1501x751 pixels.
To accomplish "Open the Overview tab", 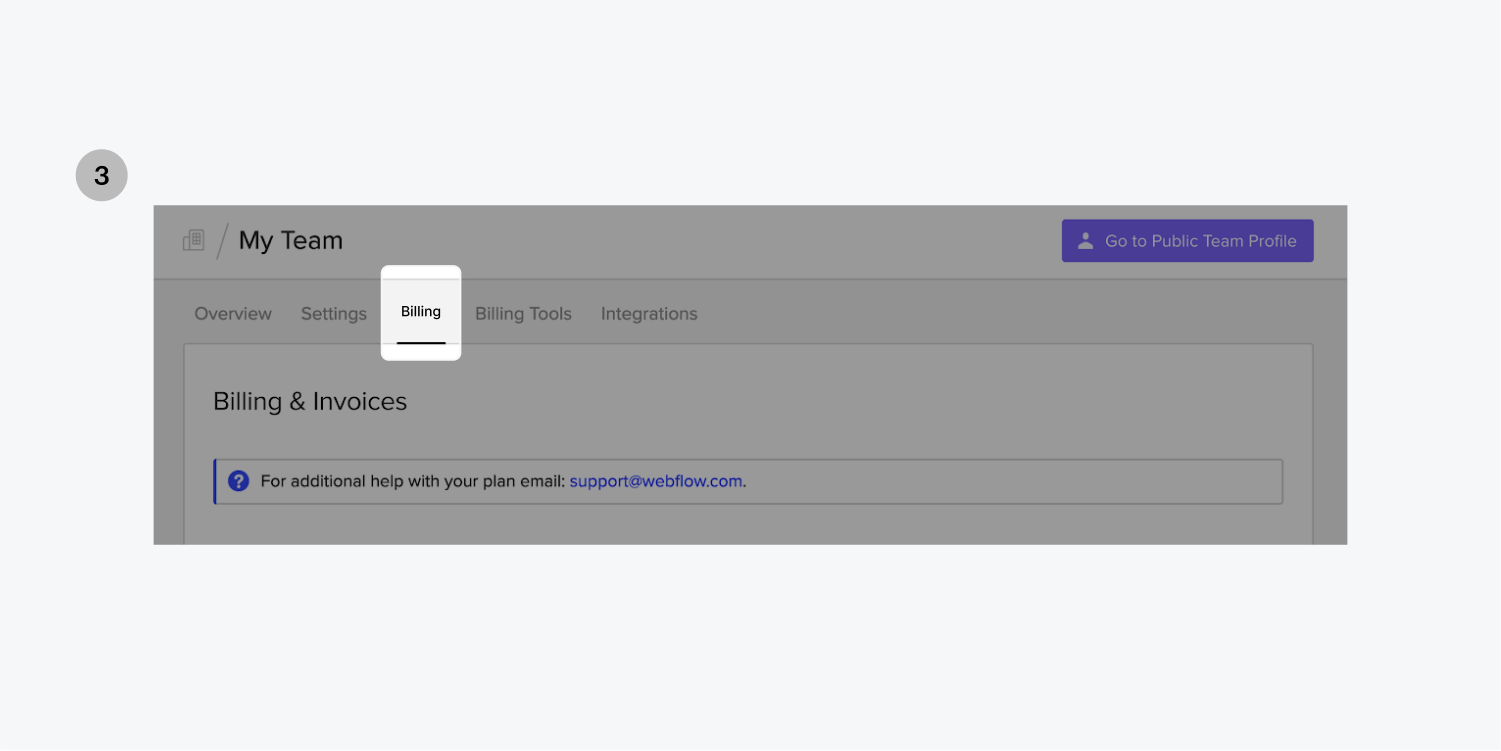I will 233,314.
